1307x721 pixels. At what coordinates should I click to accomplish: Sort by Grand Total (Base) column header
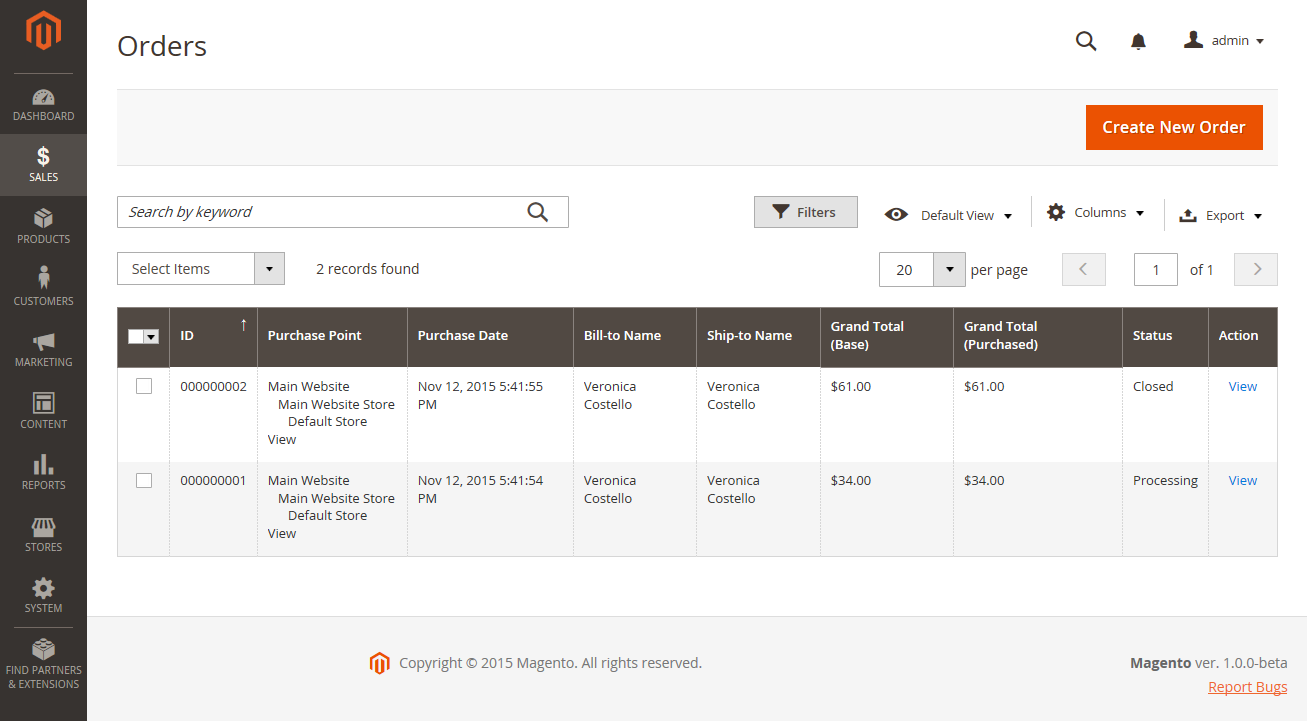(x=887, y=336)
